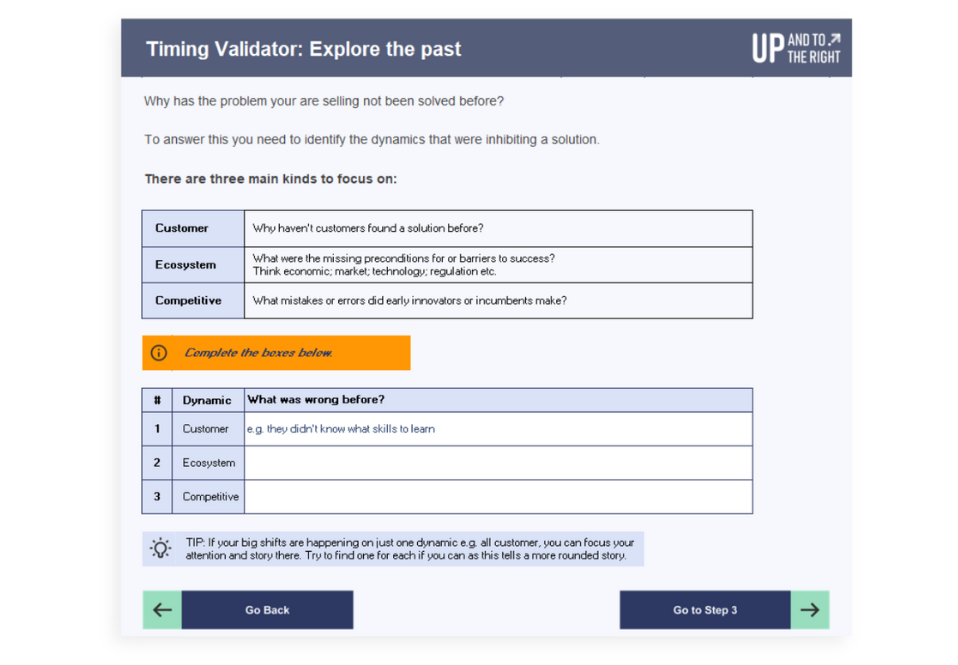Click the left arrow icon beside Go Back
958x665 pixels.
162,609
